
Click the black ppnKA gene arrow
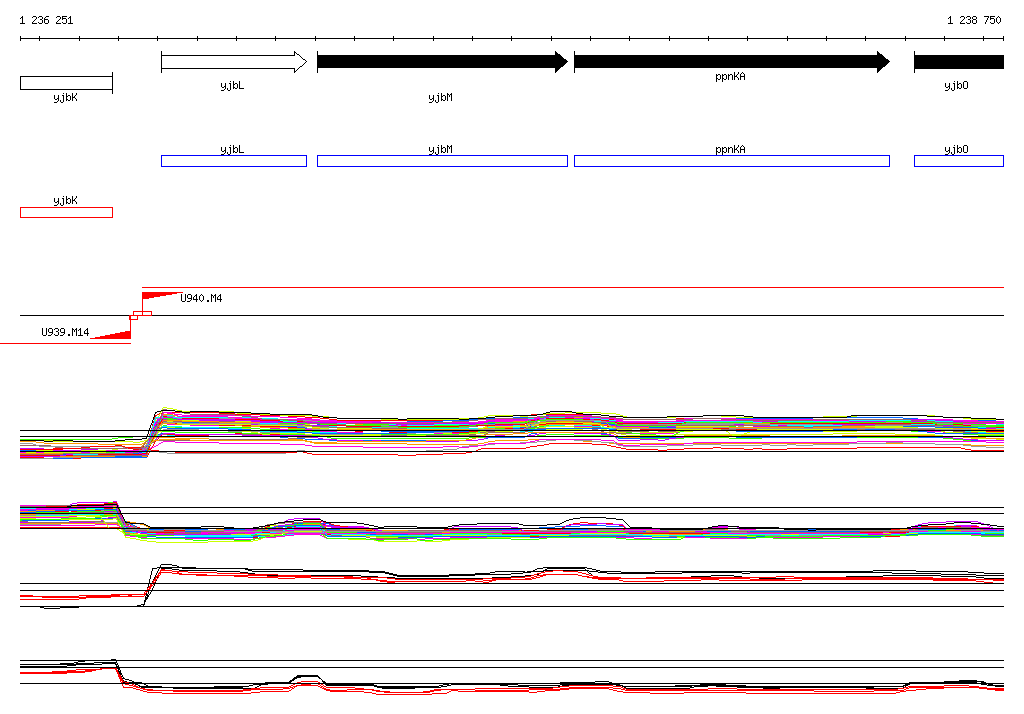coord(731,62)
